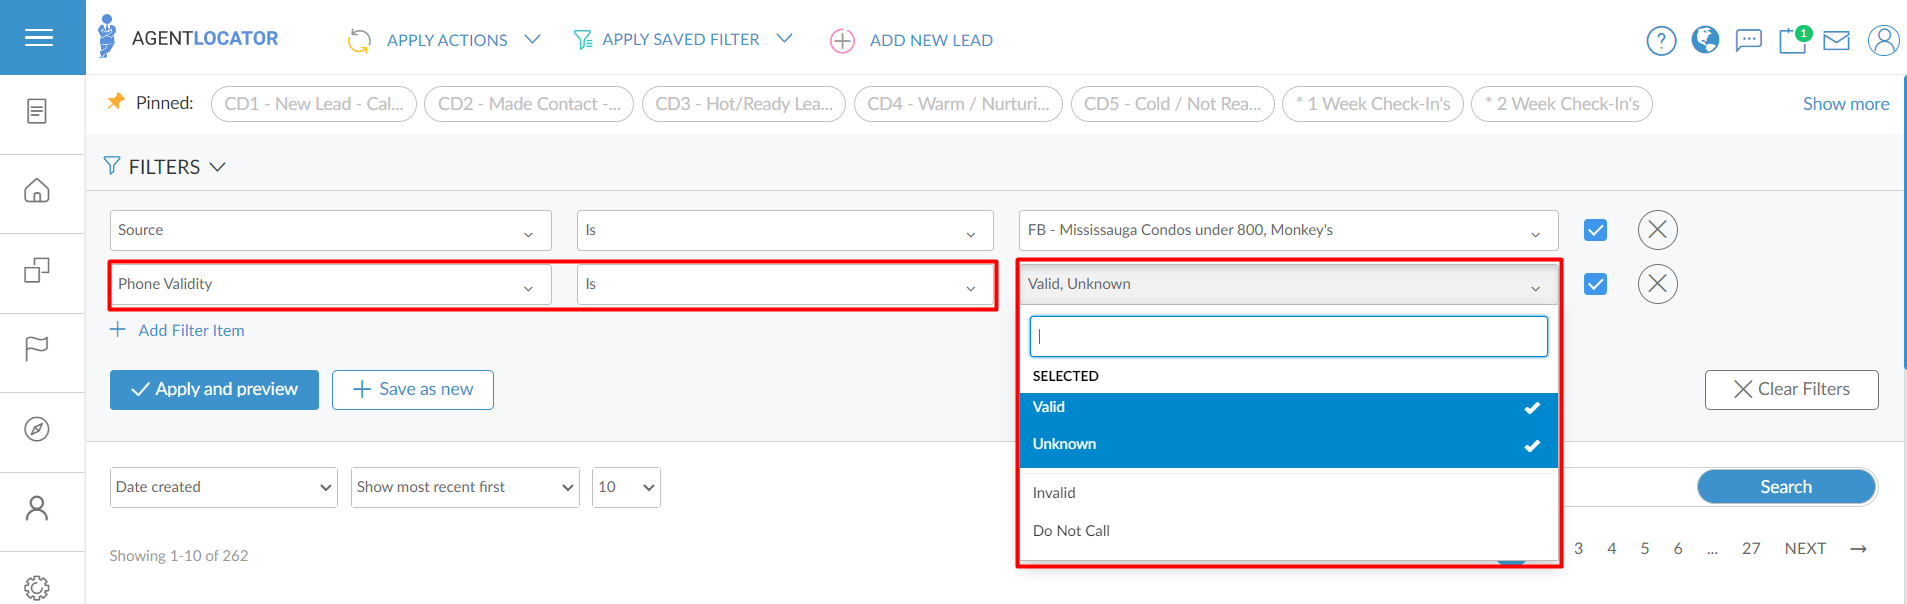Click the pinned star icon
The height and width of the screenshot is (604, 1907).
[x=116, y=101]
